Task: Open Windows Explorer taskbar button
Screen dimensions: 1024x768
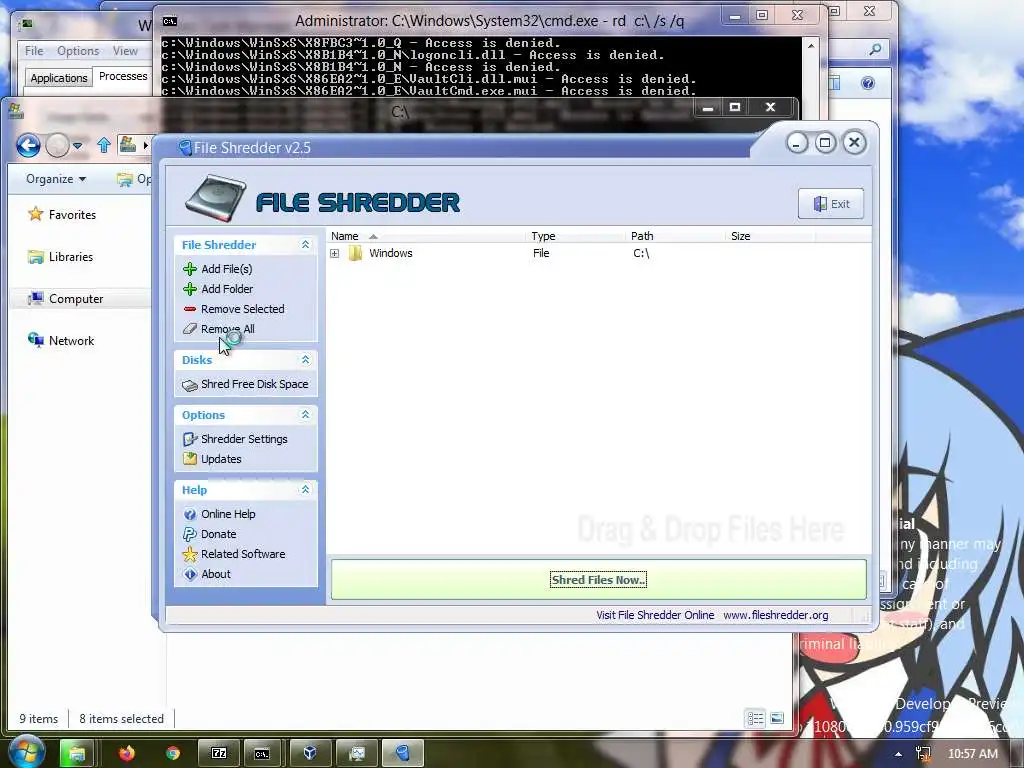Action: pos(77,754)
